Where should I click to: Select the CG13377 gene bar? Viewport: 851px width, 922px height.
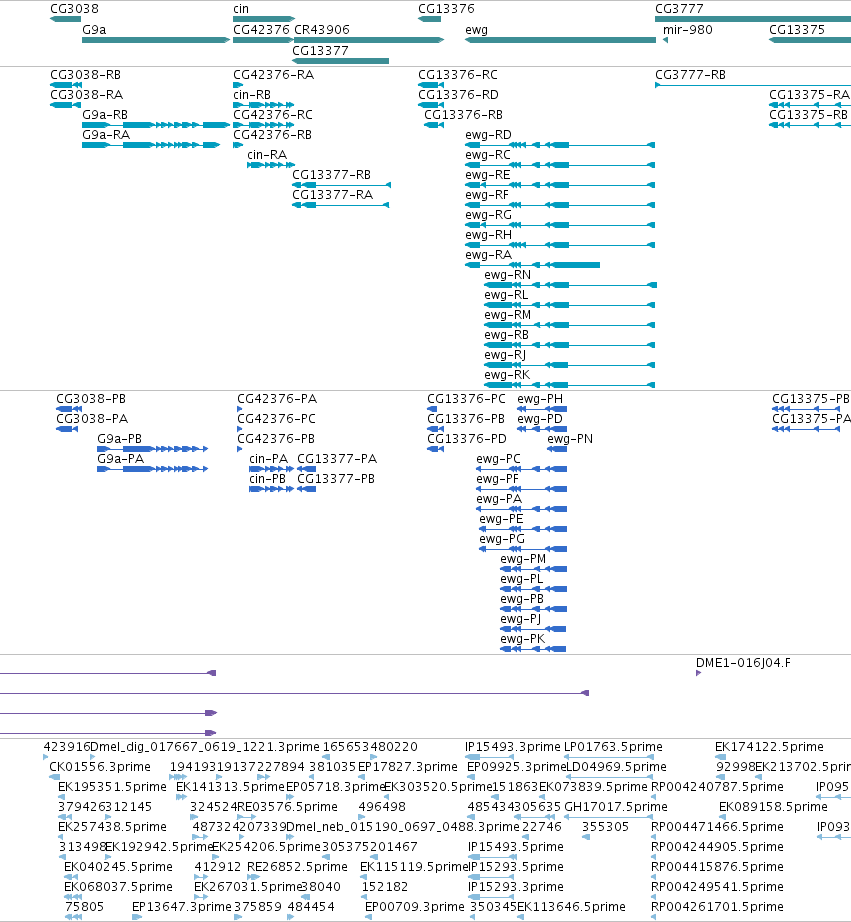[x=340, y=61]
